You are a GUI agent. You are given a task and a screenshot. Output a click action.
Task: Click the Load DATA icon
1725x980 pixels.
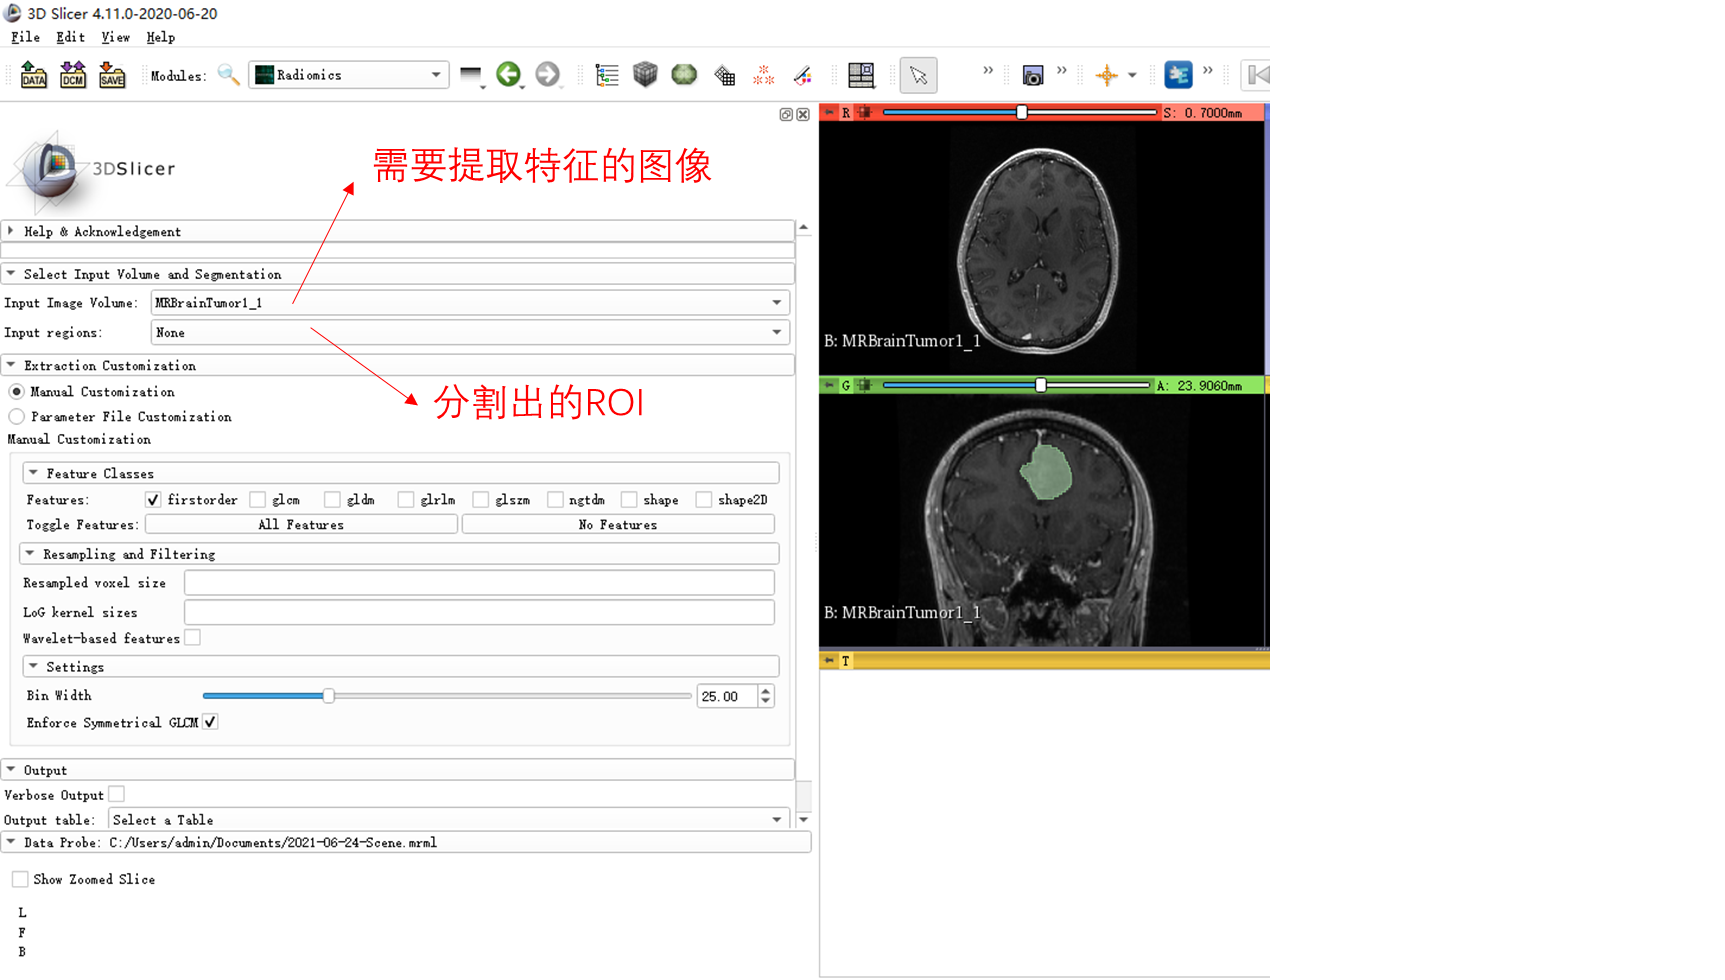(33, 75)
